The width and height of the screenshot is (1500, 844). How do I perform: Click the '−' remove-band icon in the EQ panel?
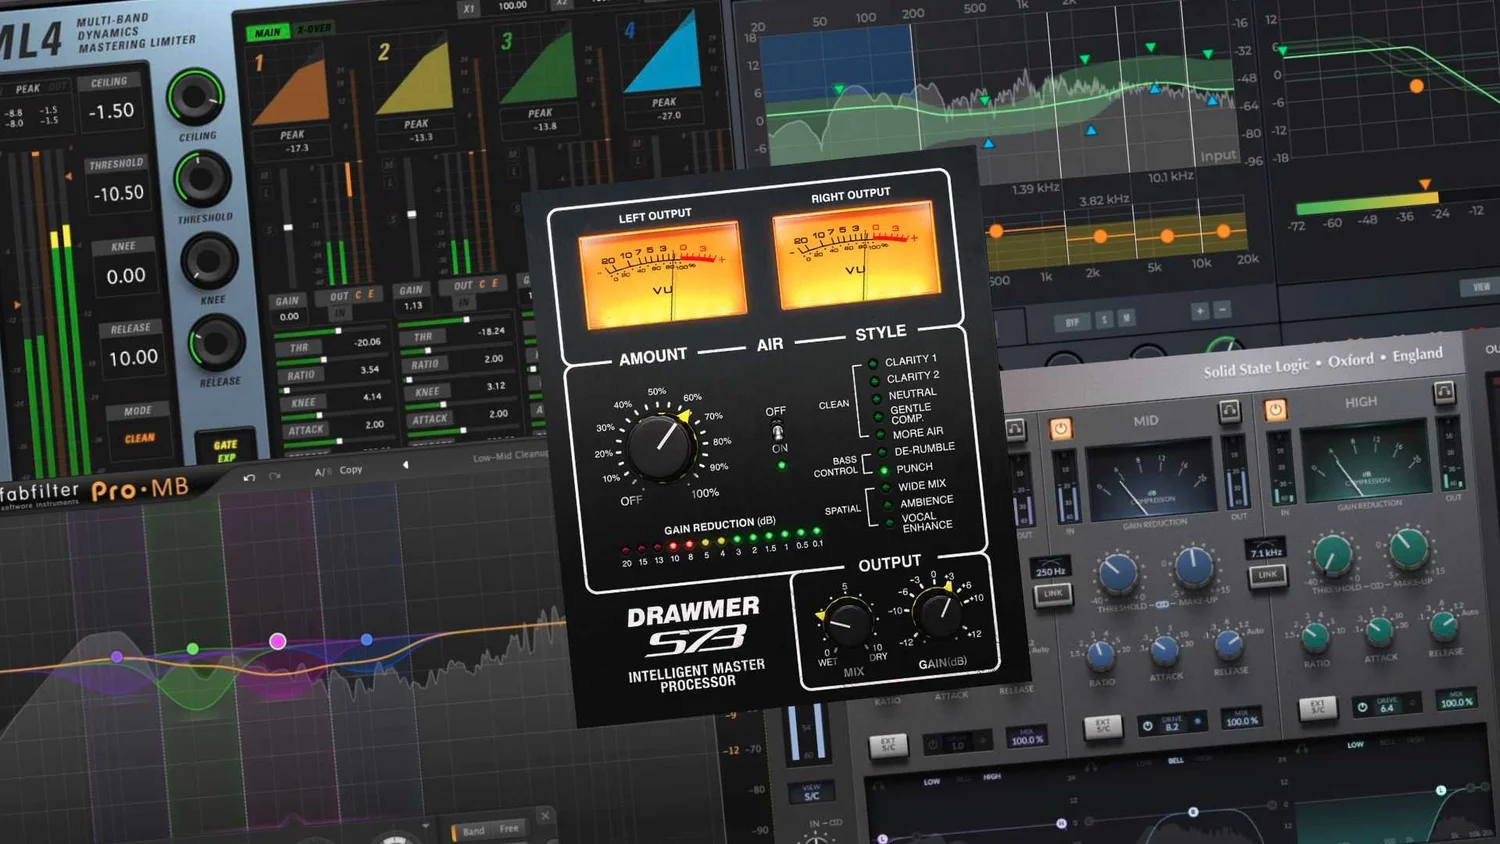(x=1223, y=308)
